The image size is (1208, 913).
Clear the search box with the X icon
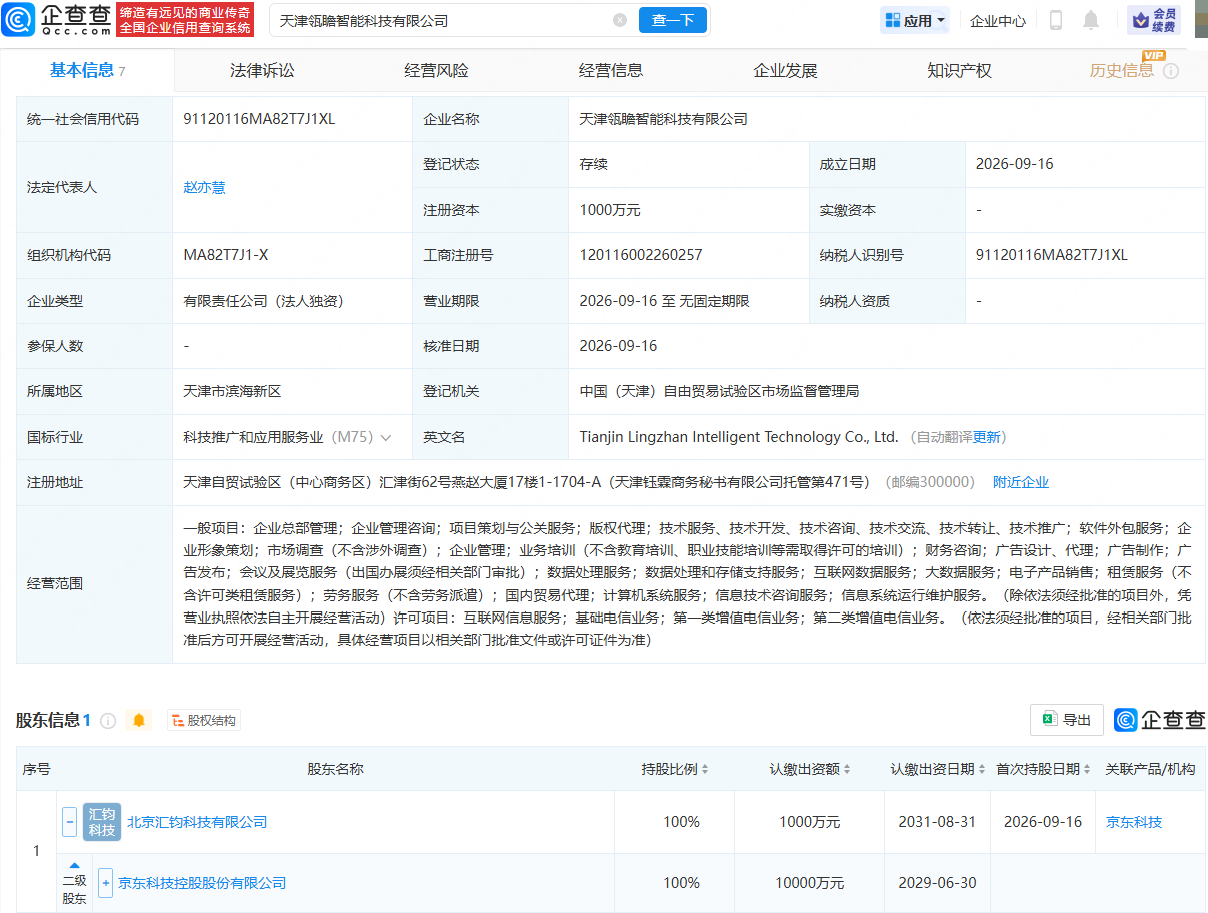click(620, 20)
